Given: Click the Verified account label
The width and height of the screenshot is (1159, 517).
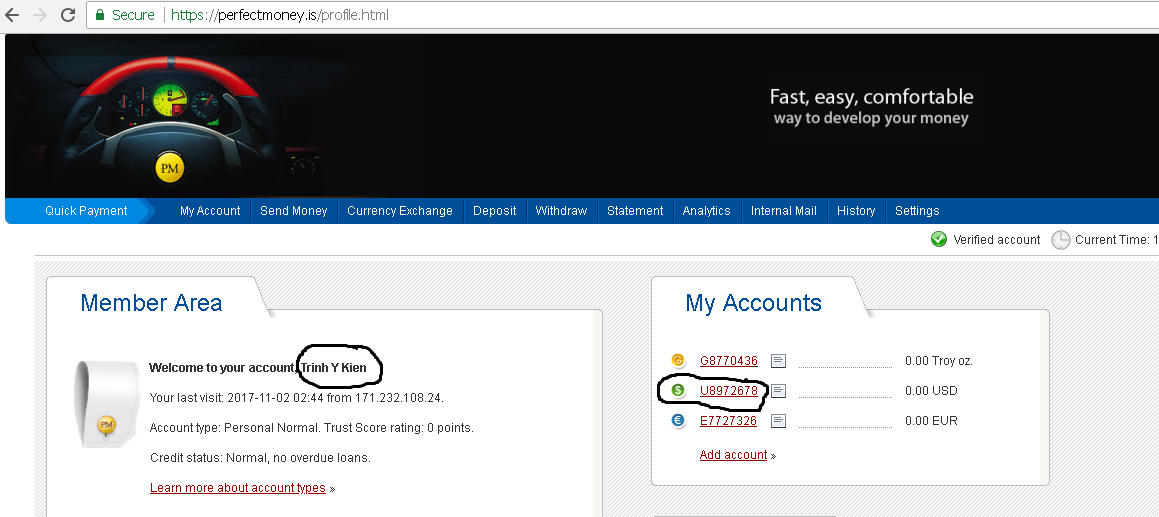Looking at the screenshot, I should click(x=996, y=240).
